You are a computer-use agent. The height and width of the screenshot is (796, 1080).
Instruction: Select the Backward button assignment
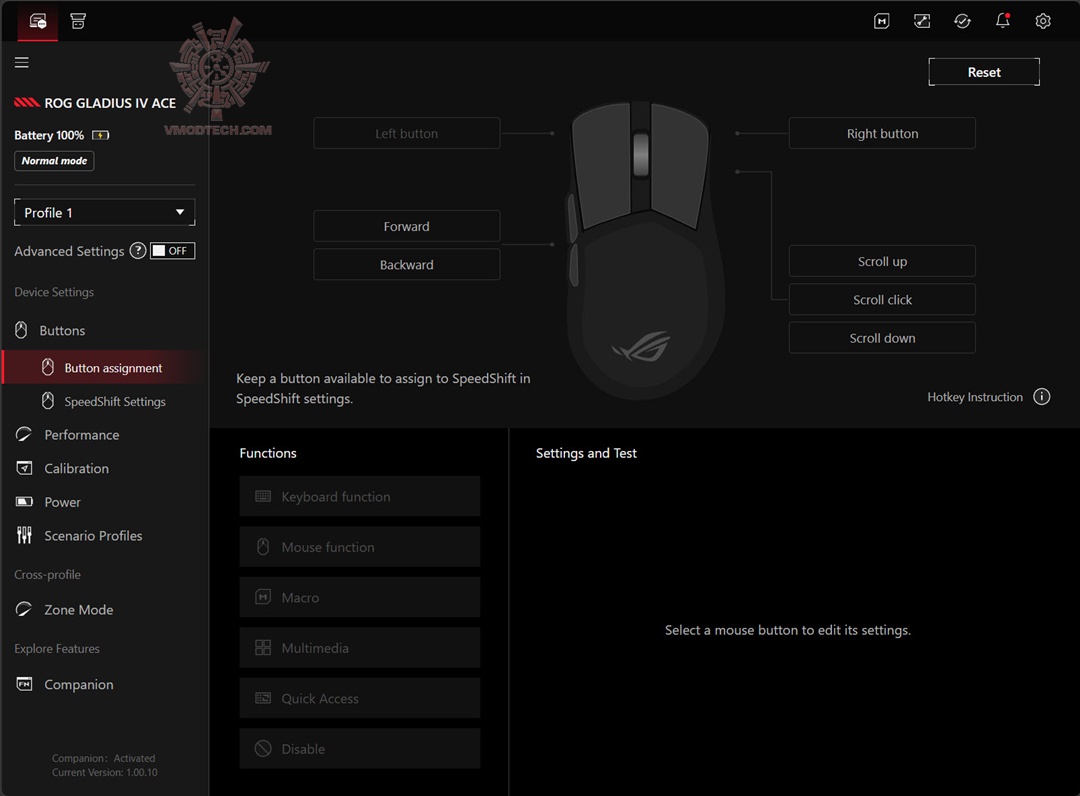click(x=406, y=264)
